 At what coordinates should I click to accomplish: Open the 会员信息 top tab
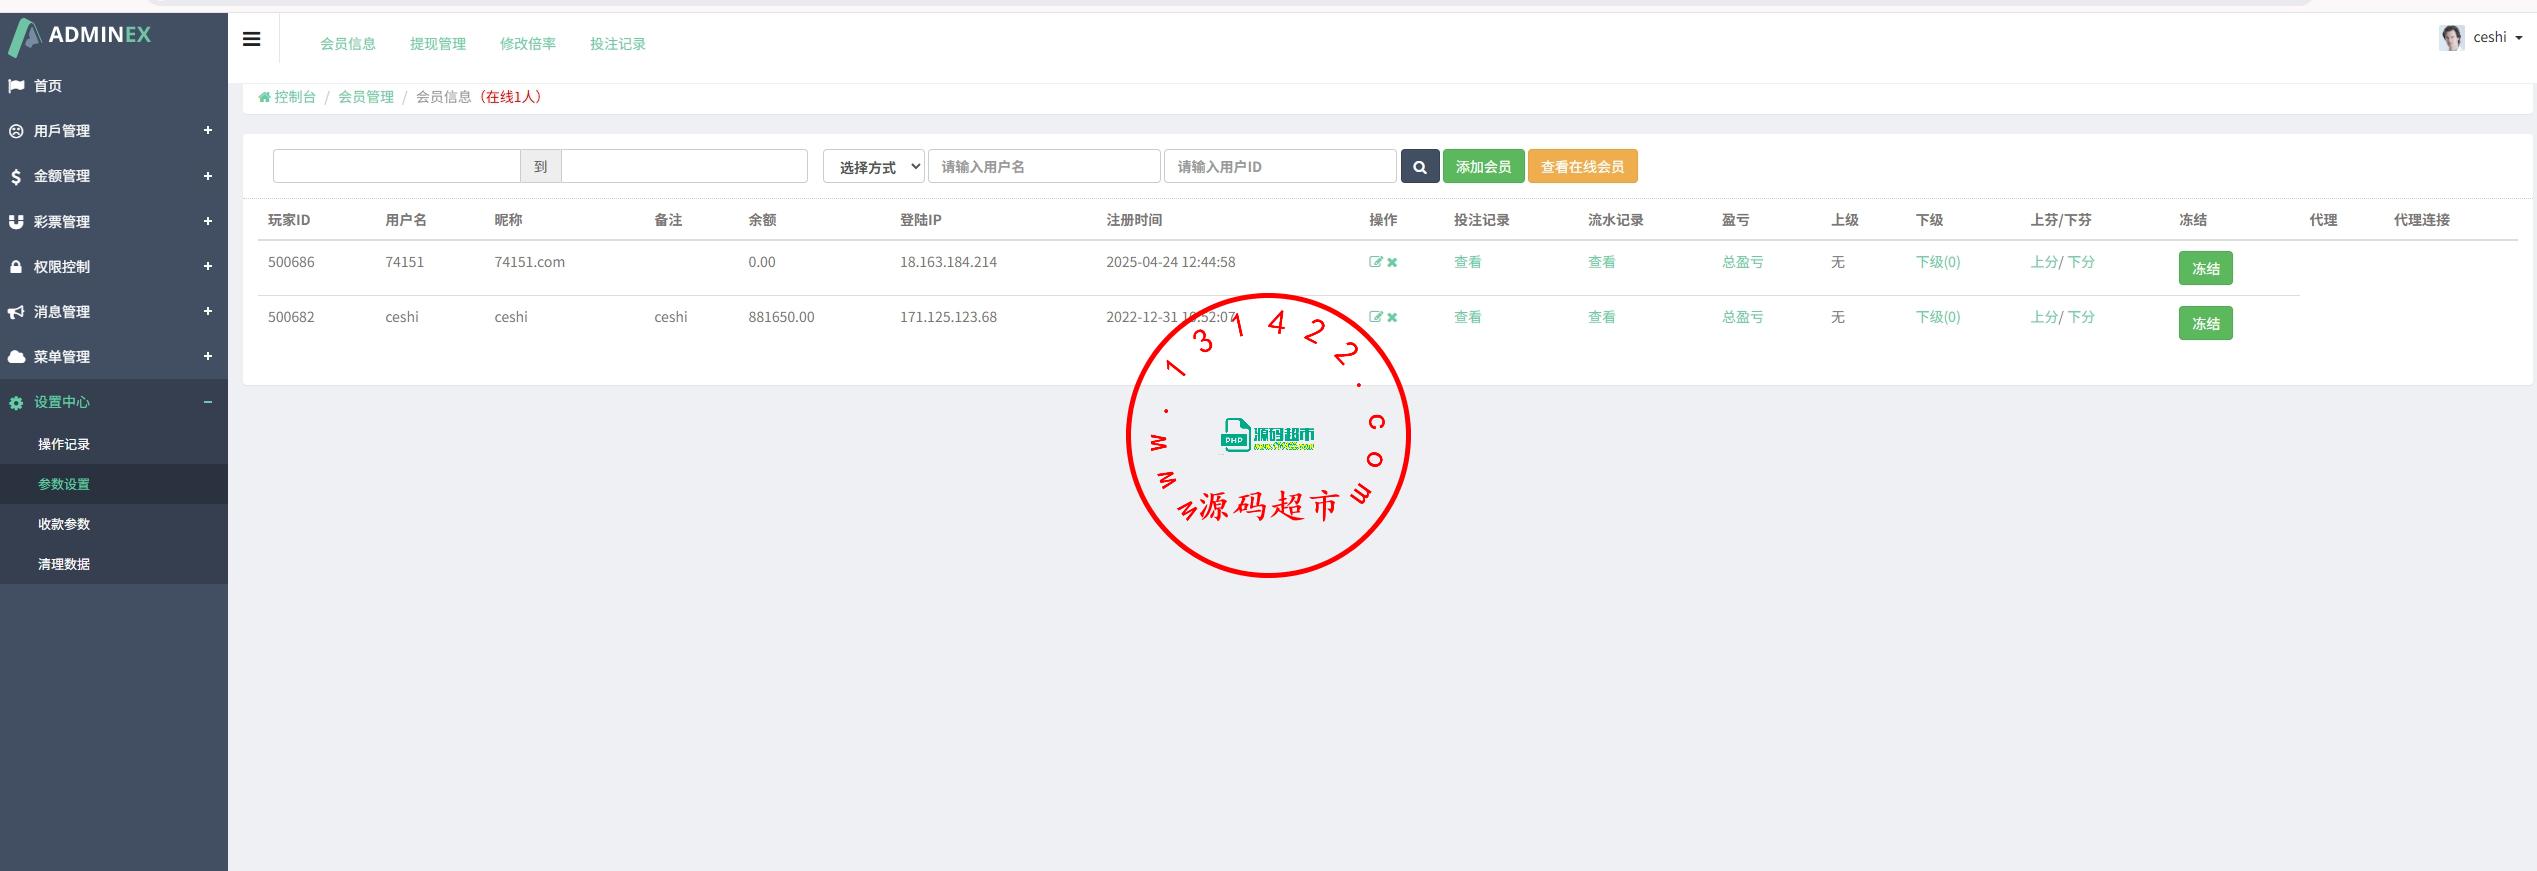tap(348, 44)
